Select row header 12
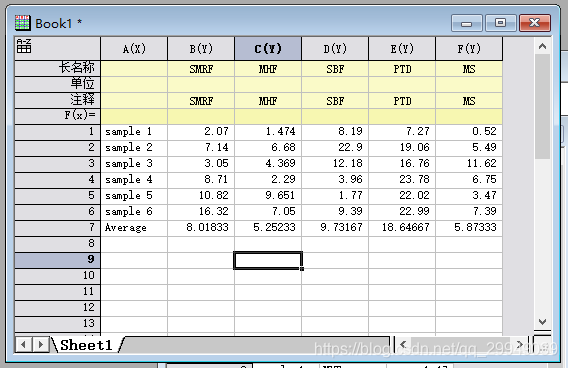 point(58,308)
